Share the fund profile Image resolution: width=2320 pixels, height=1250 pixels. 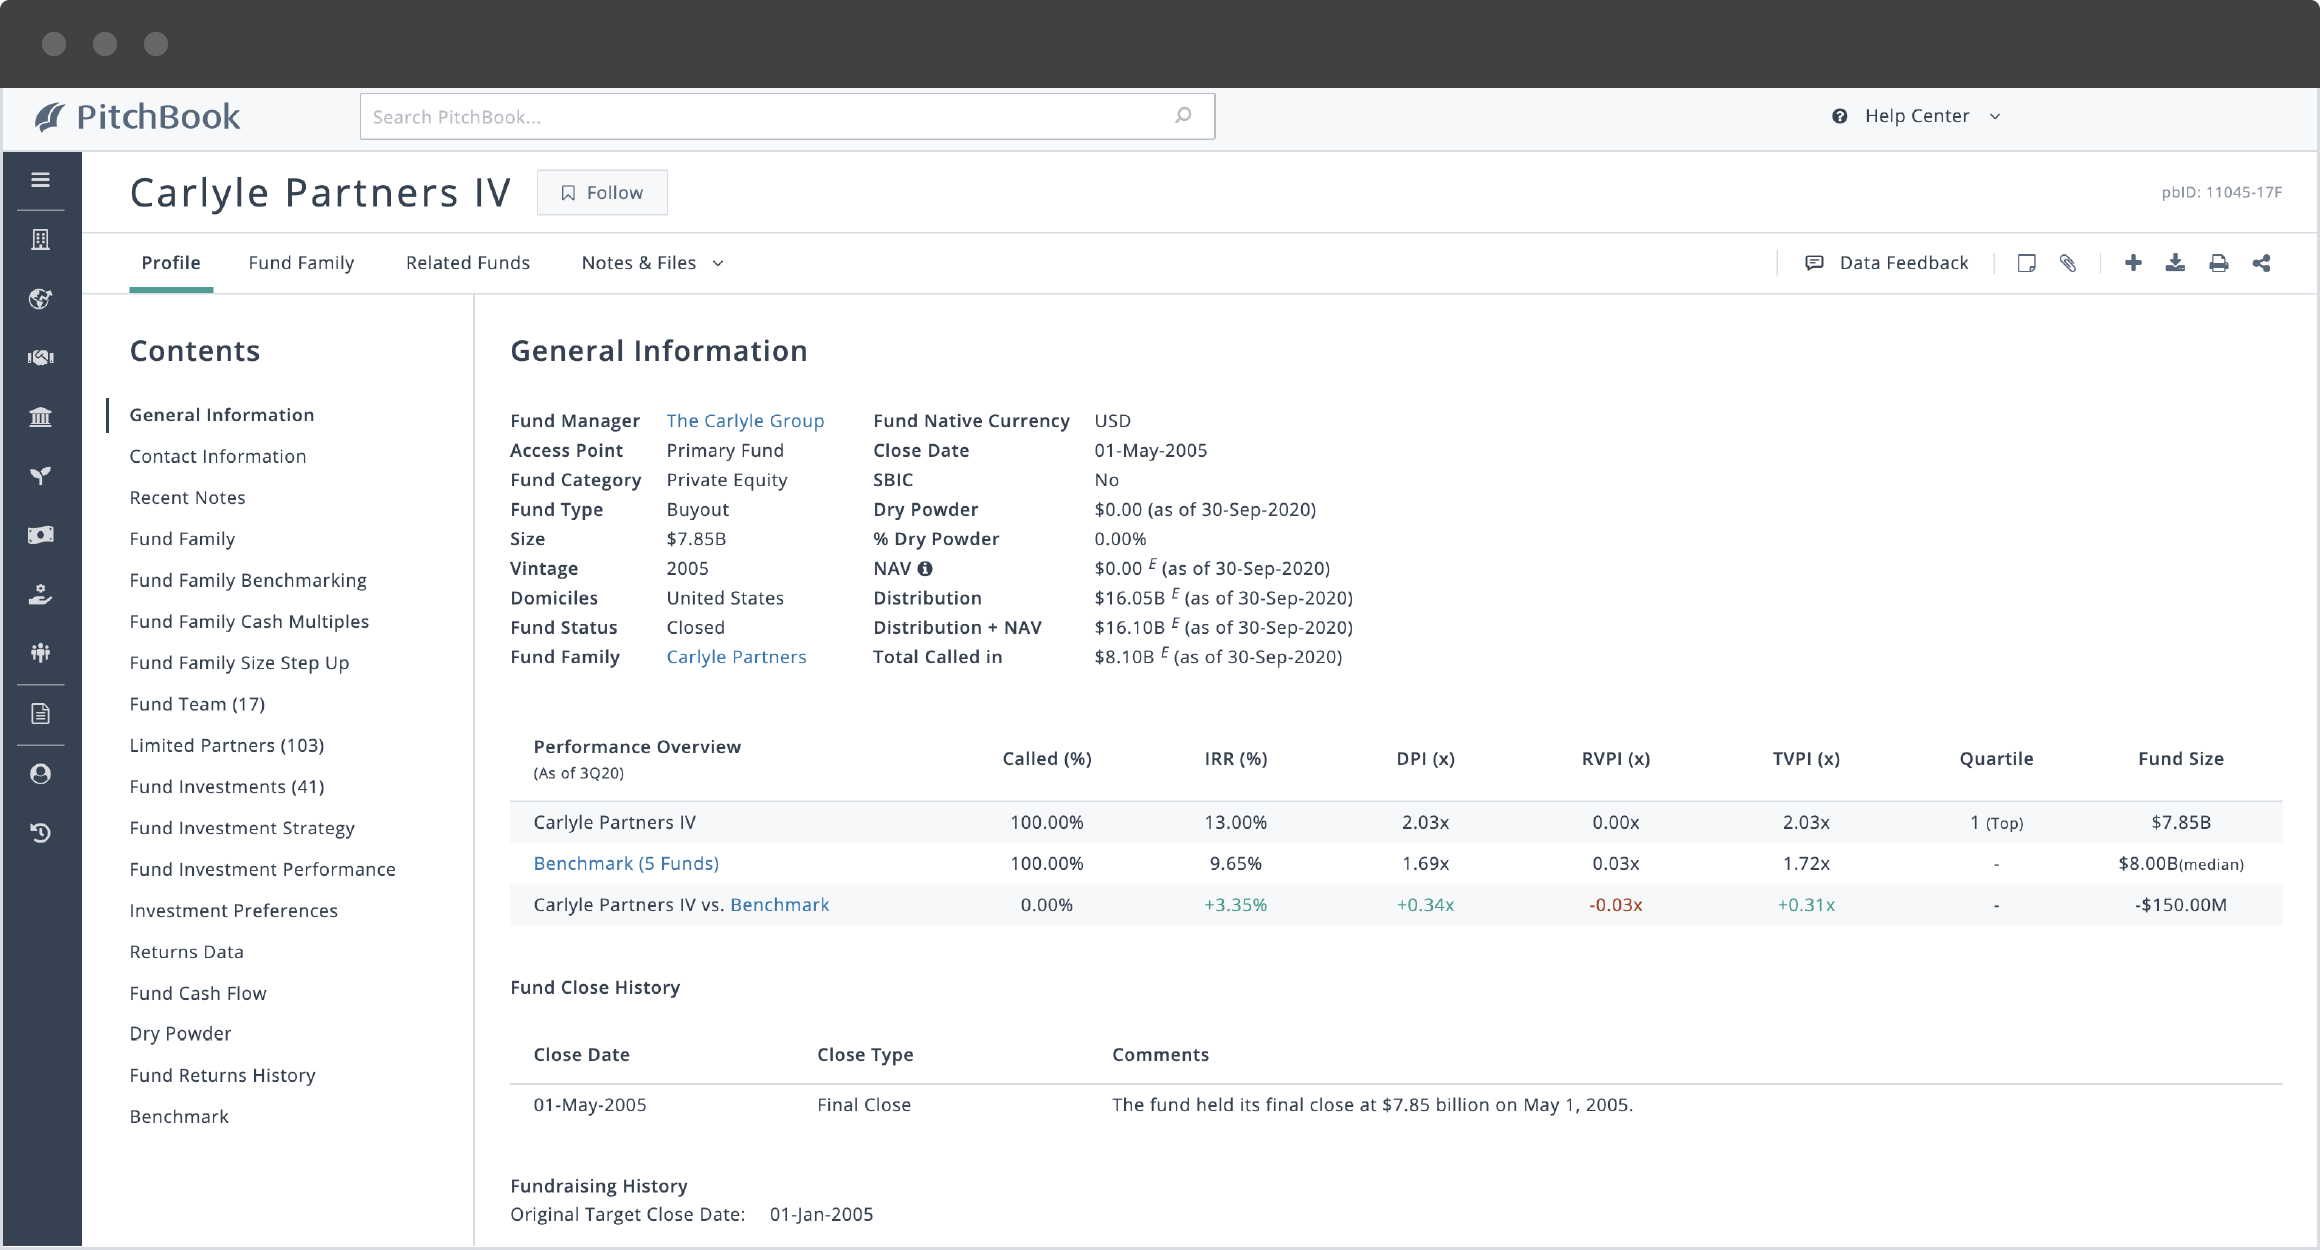2261,263
